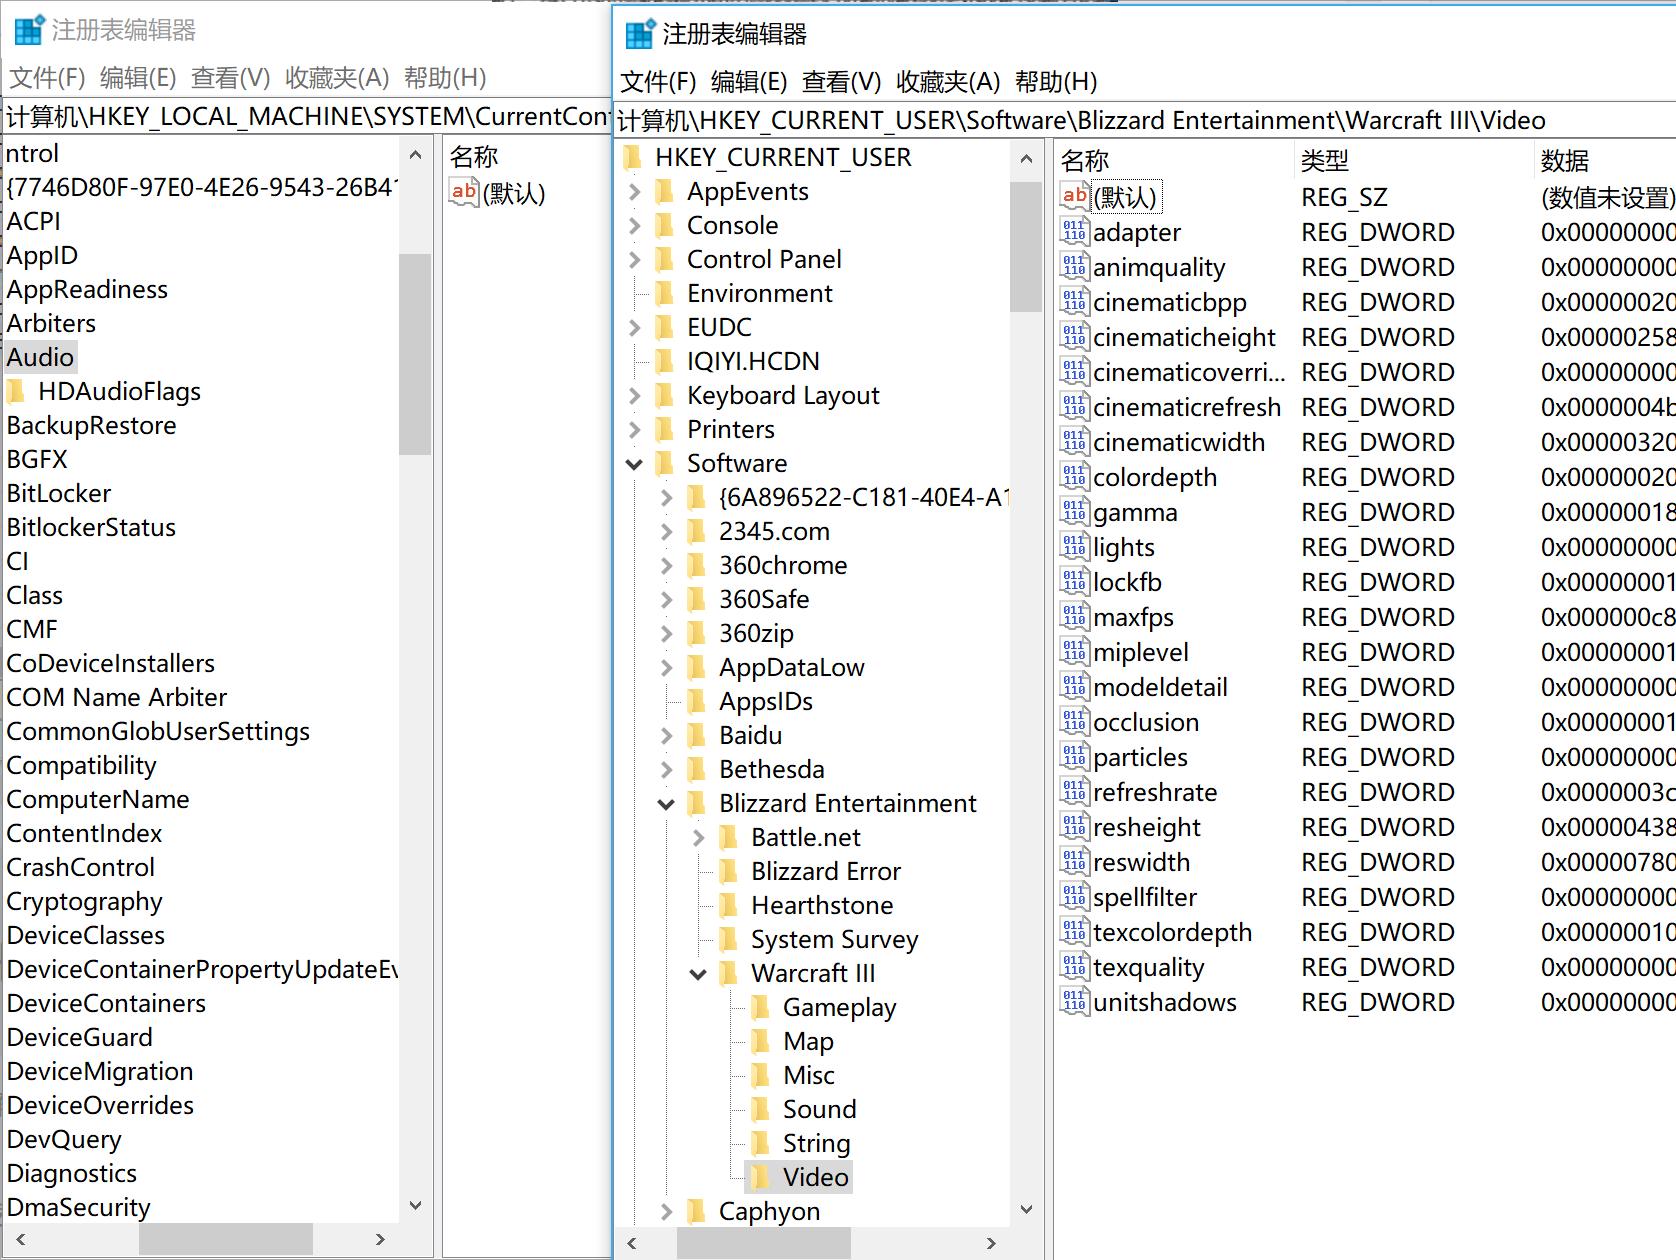The height and width of the screenshot is (1260, 1676).
Task: Open the 查看(V) menu
Action: (841, 80)
